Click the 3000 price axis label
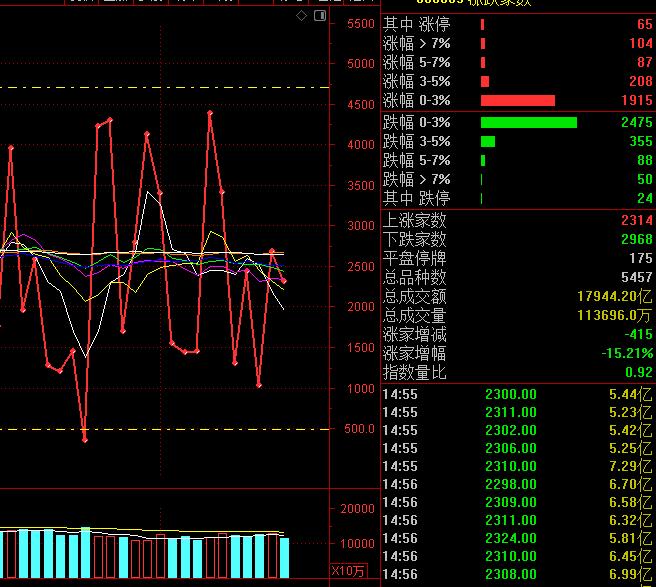Image resolution: width=656 pixels, height=587 pixels. click(361, 226)
